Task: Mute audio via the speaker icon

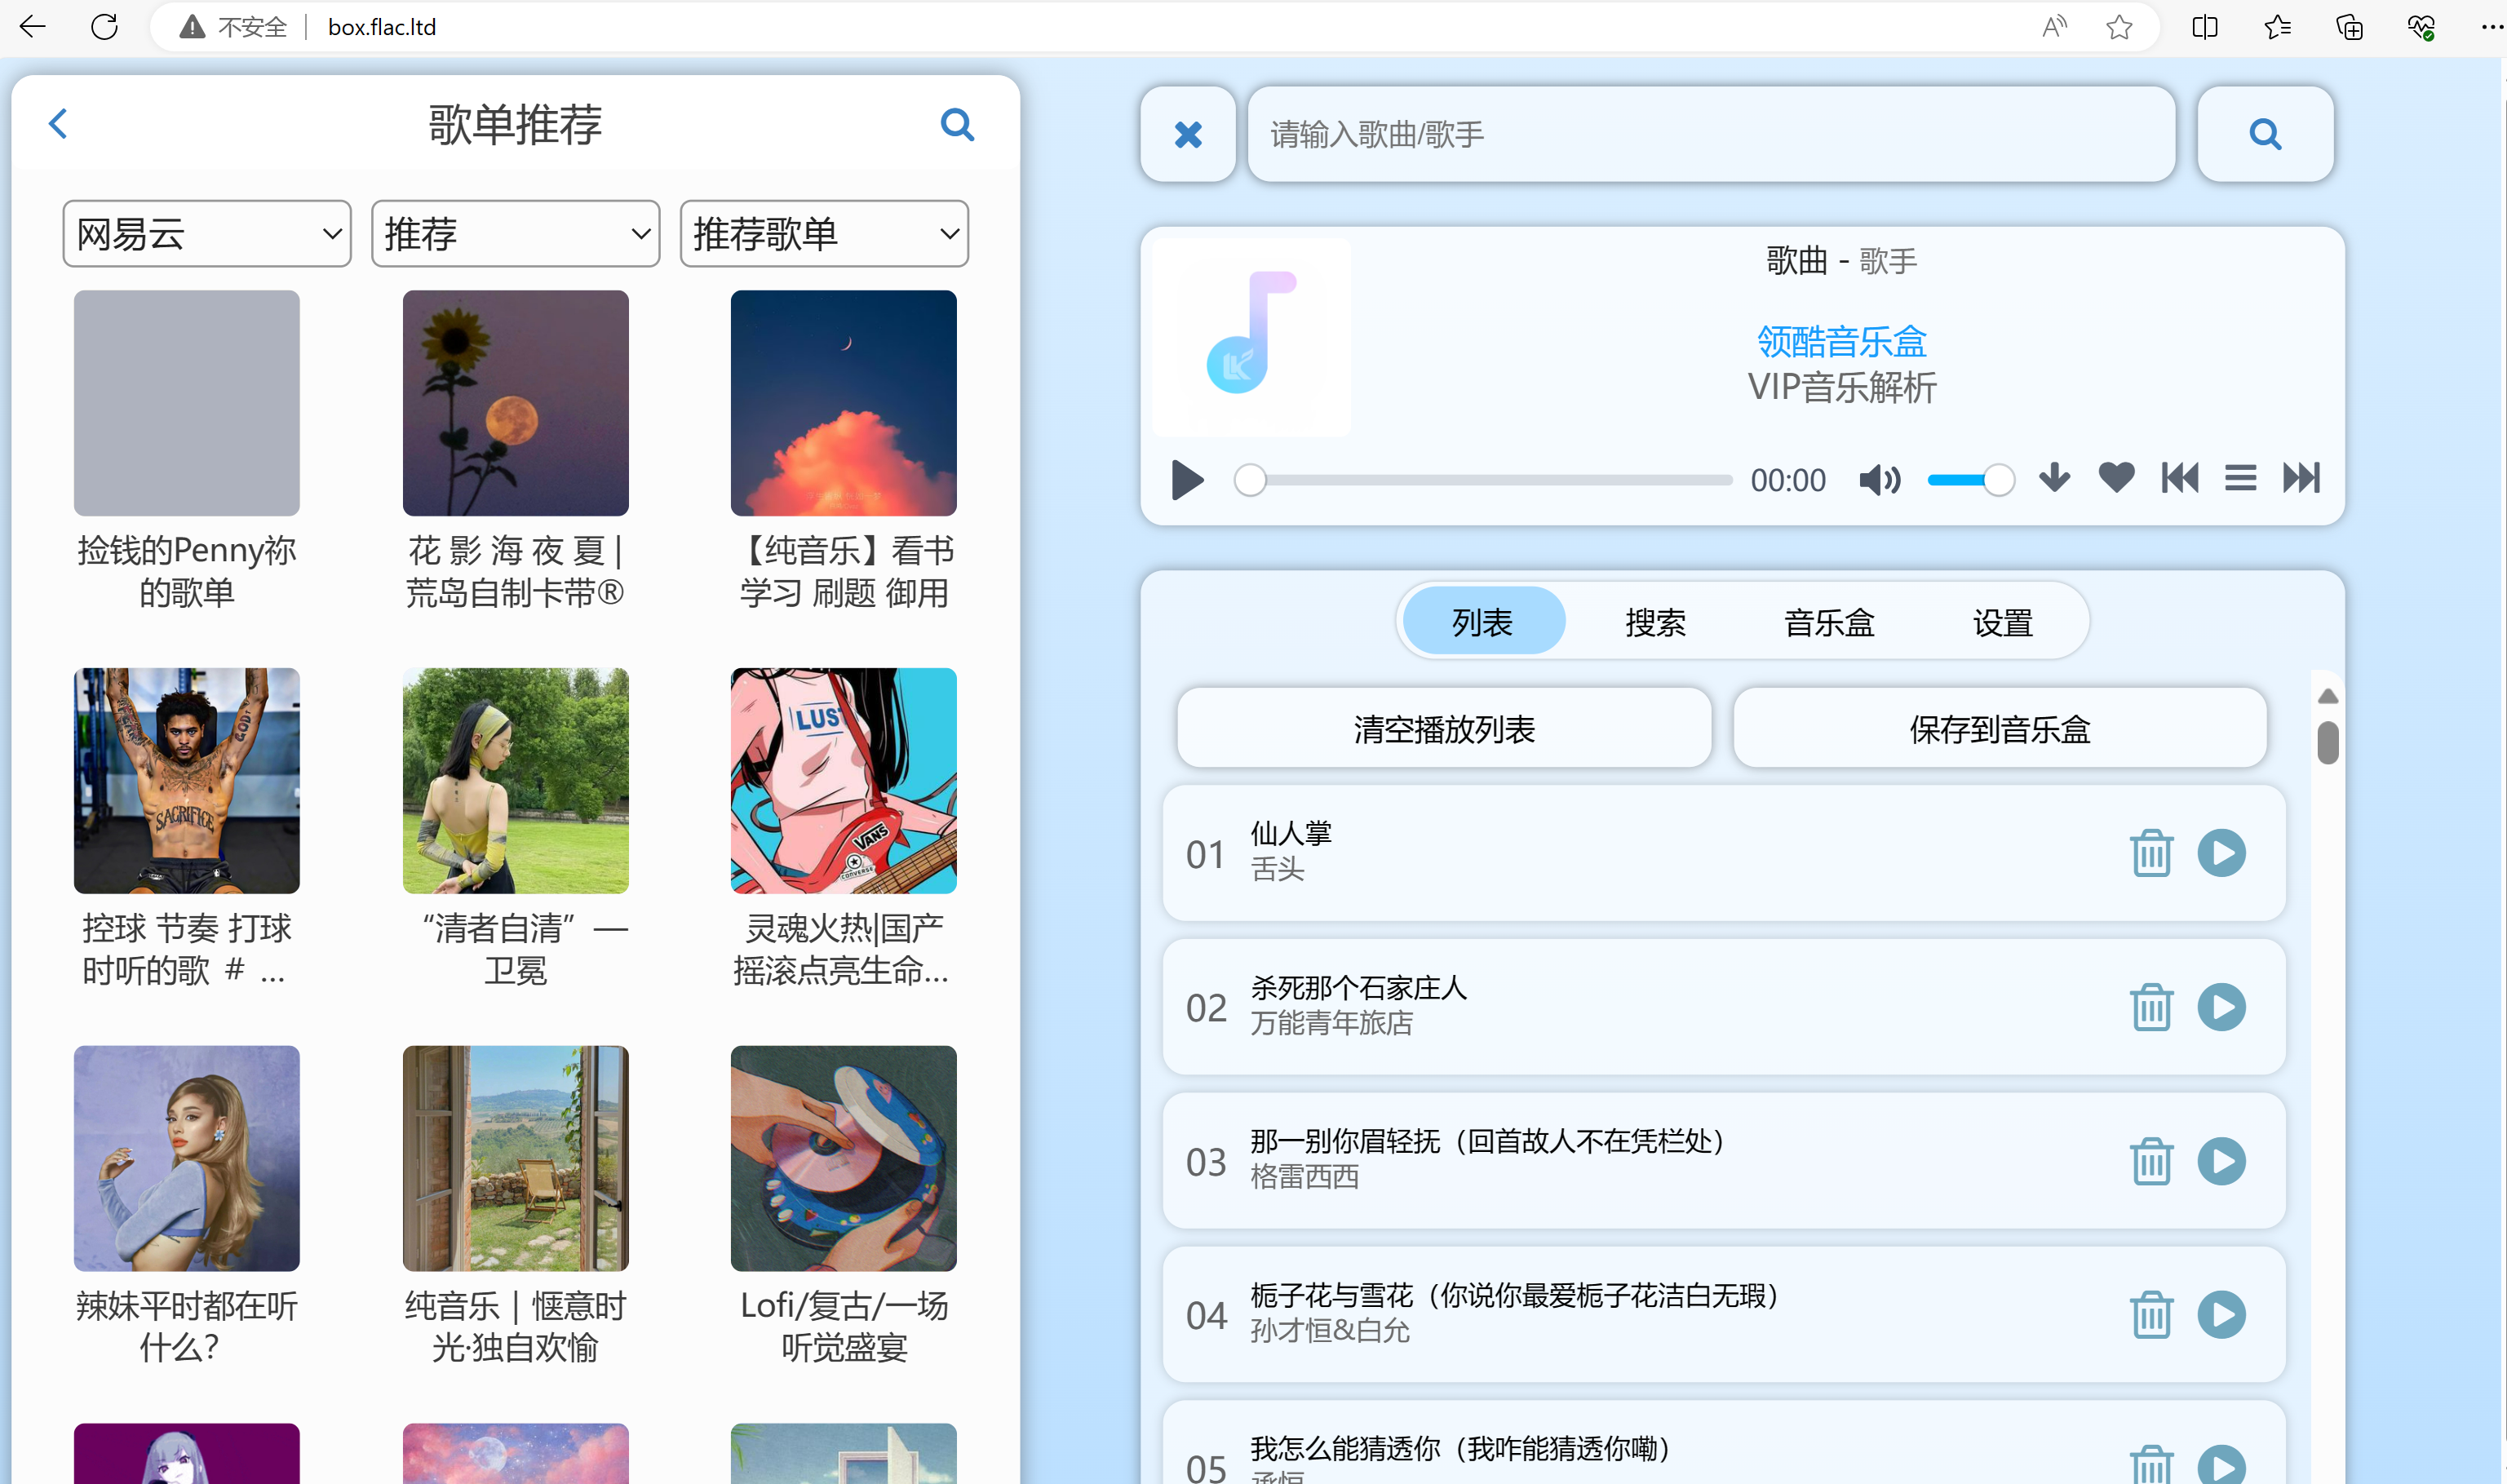Action: coord(1879,480)
